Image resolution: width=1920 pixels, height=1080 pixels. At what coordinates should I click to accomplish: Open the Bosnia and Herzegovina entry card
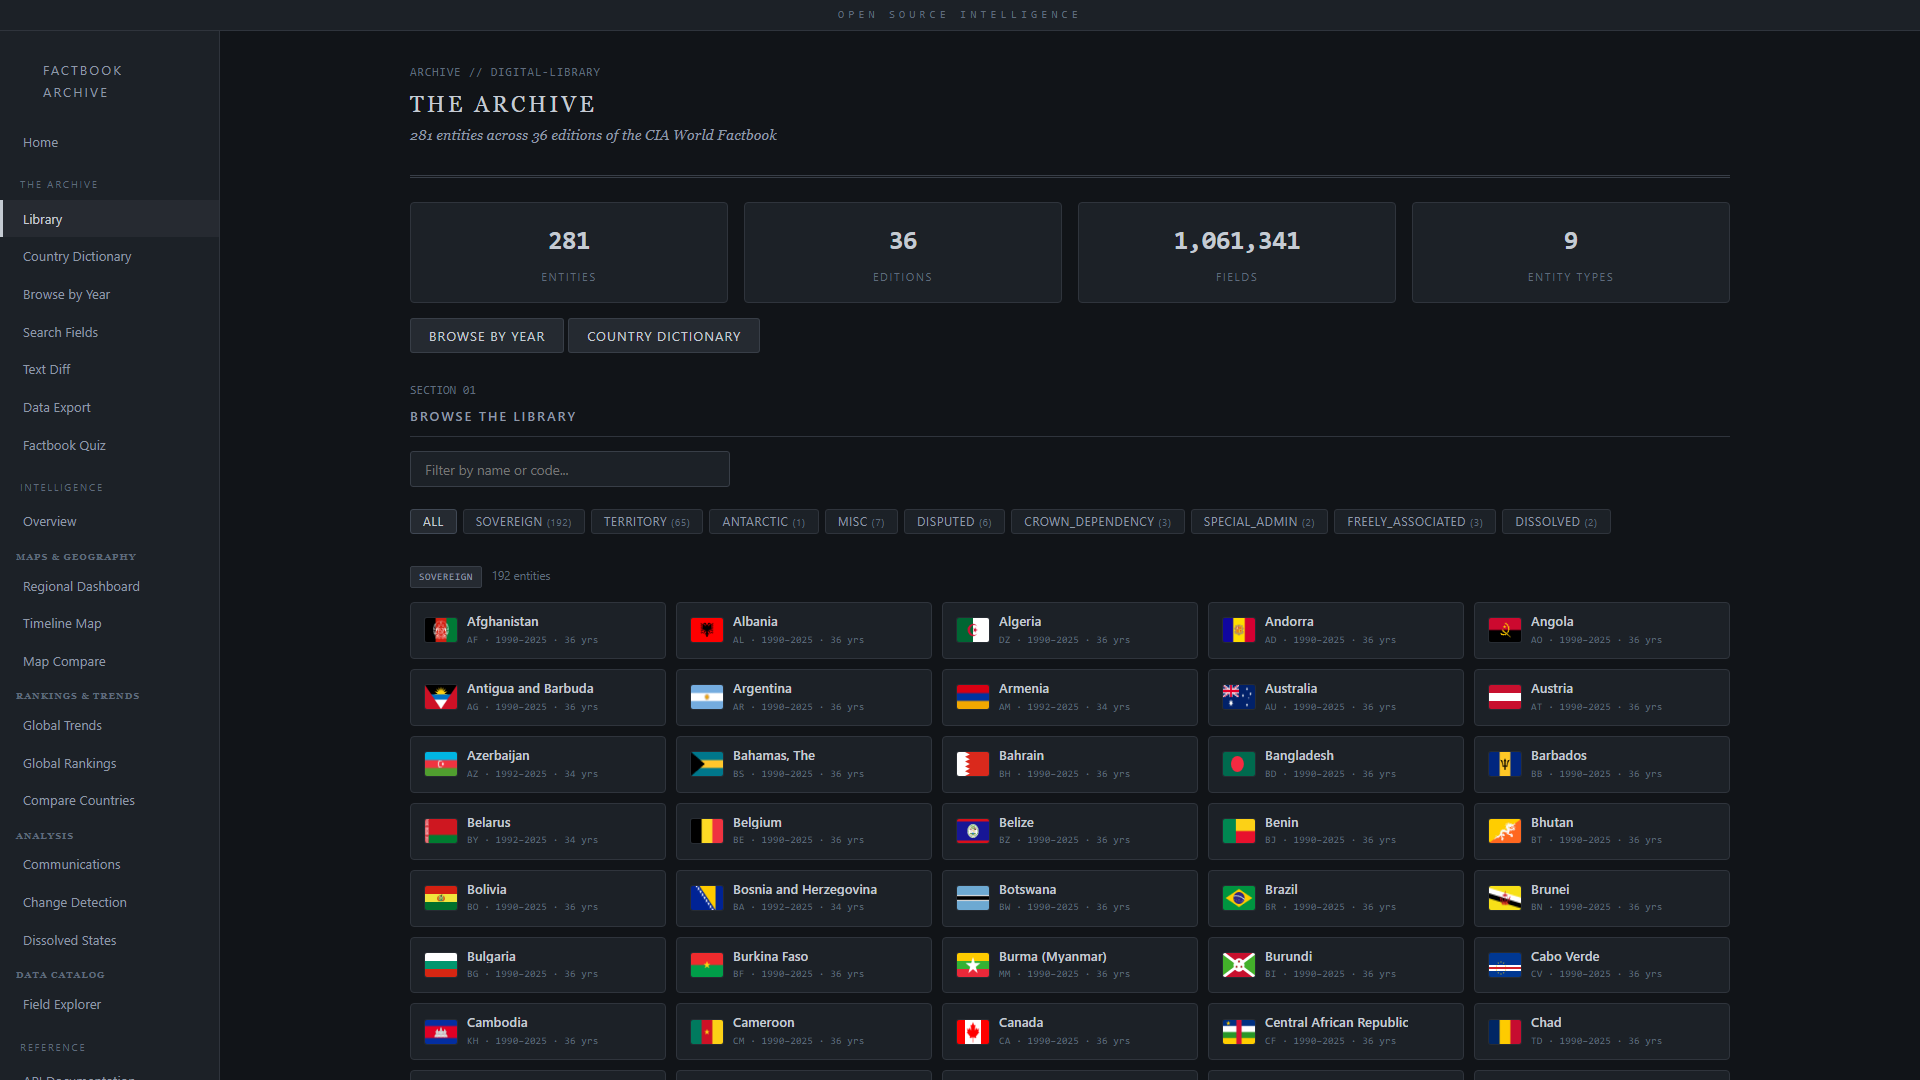(x=803, y=898)
